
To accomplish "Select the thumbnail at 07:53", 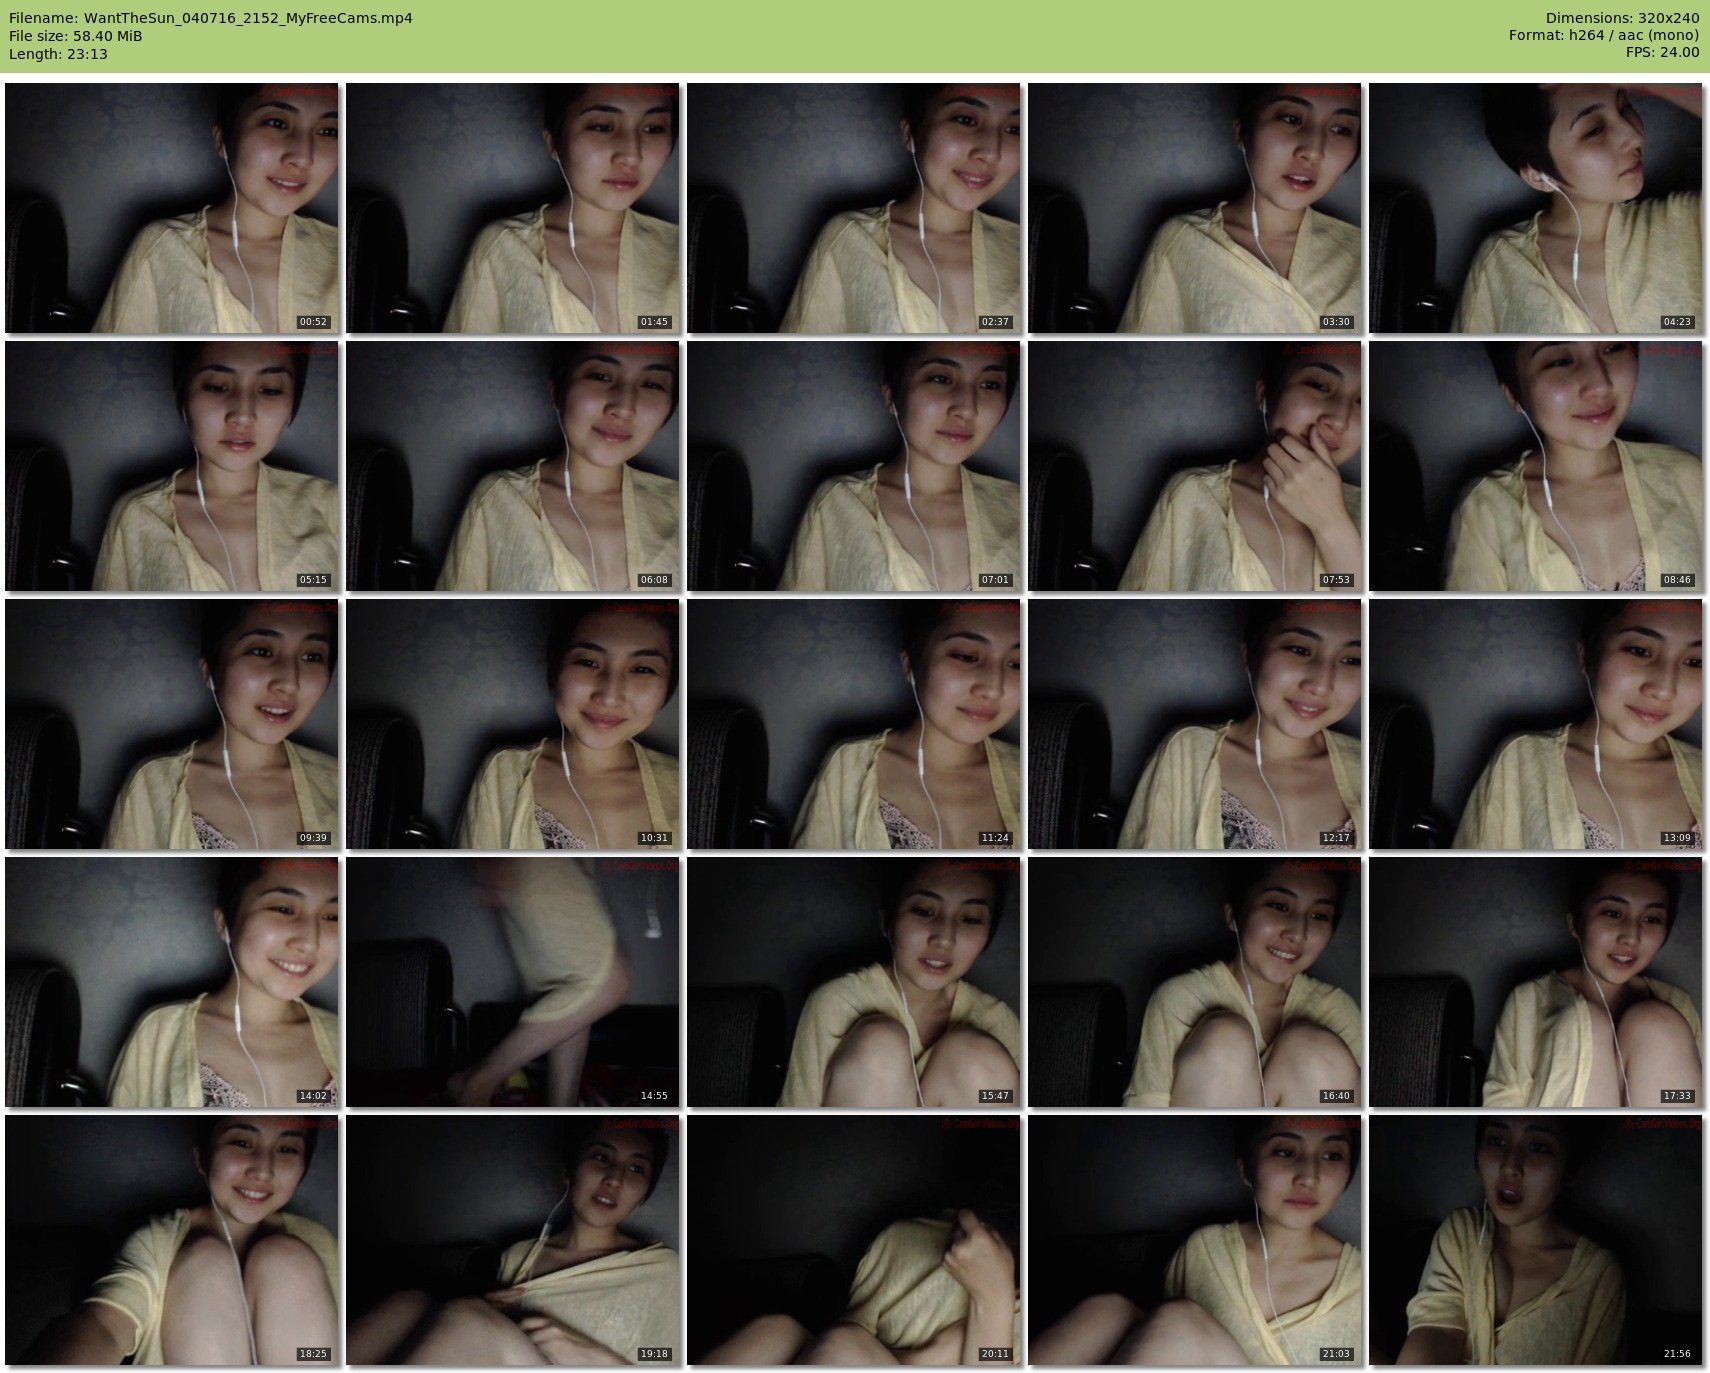I will (x=1194, y=466).
